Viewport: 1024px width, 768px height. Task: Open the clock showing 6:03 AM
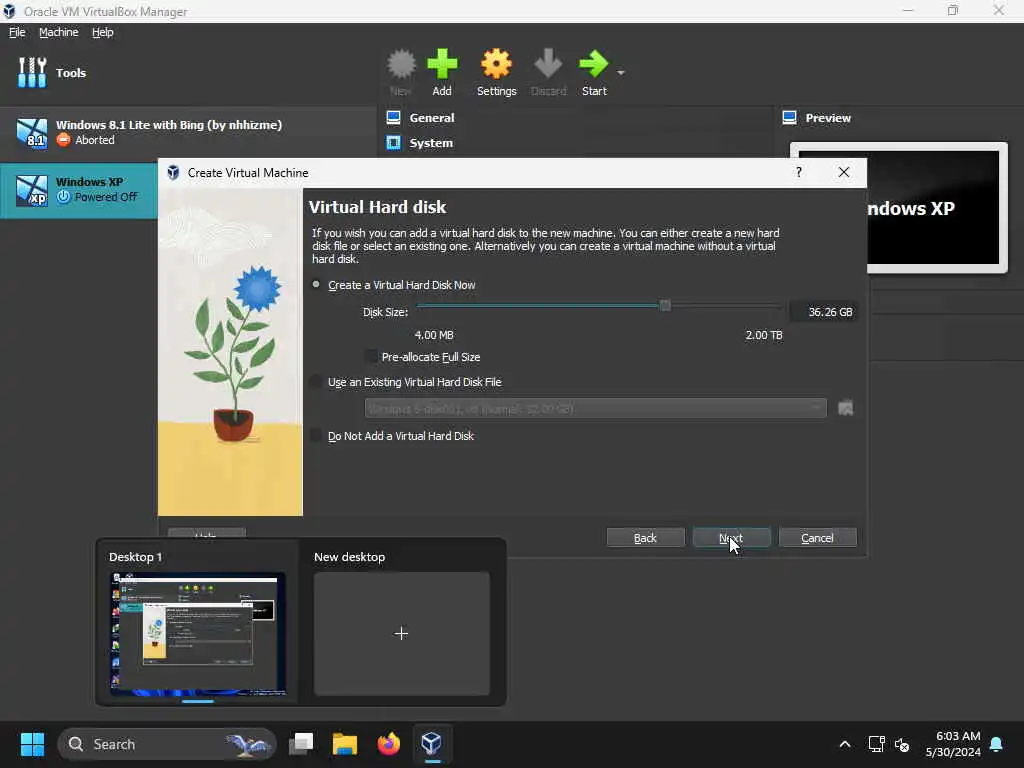click(x=952, y=744)
